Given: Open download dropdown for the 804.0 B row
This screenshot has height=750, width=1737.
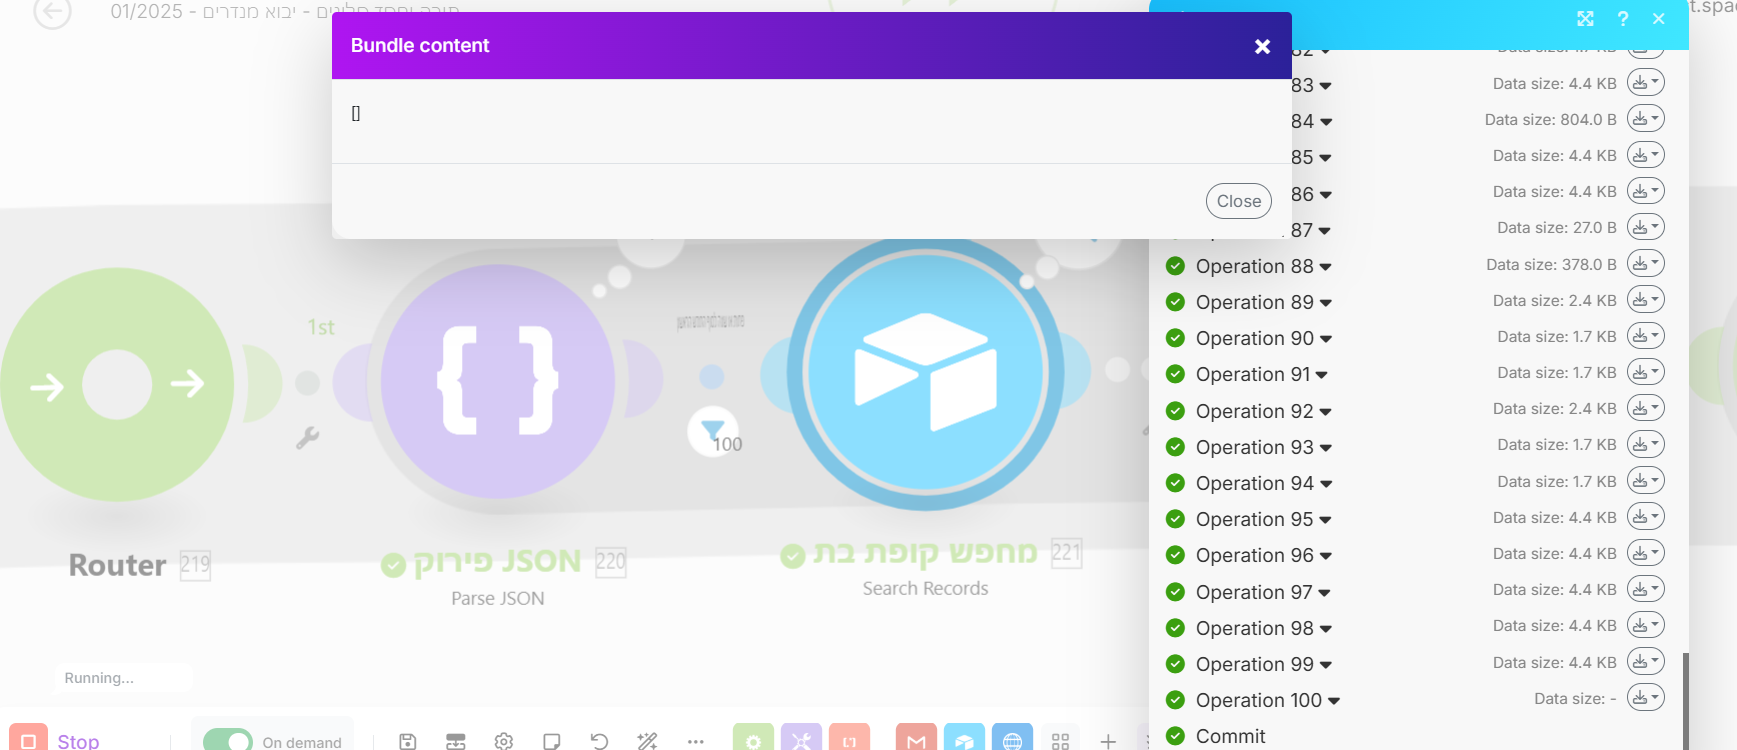Looking at the screenshot, I should tap(1646, 119).
